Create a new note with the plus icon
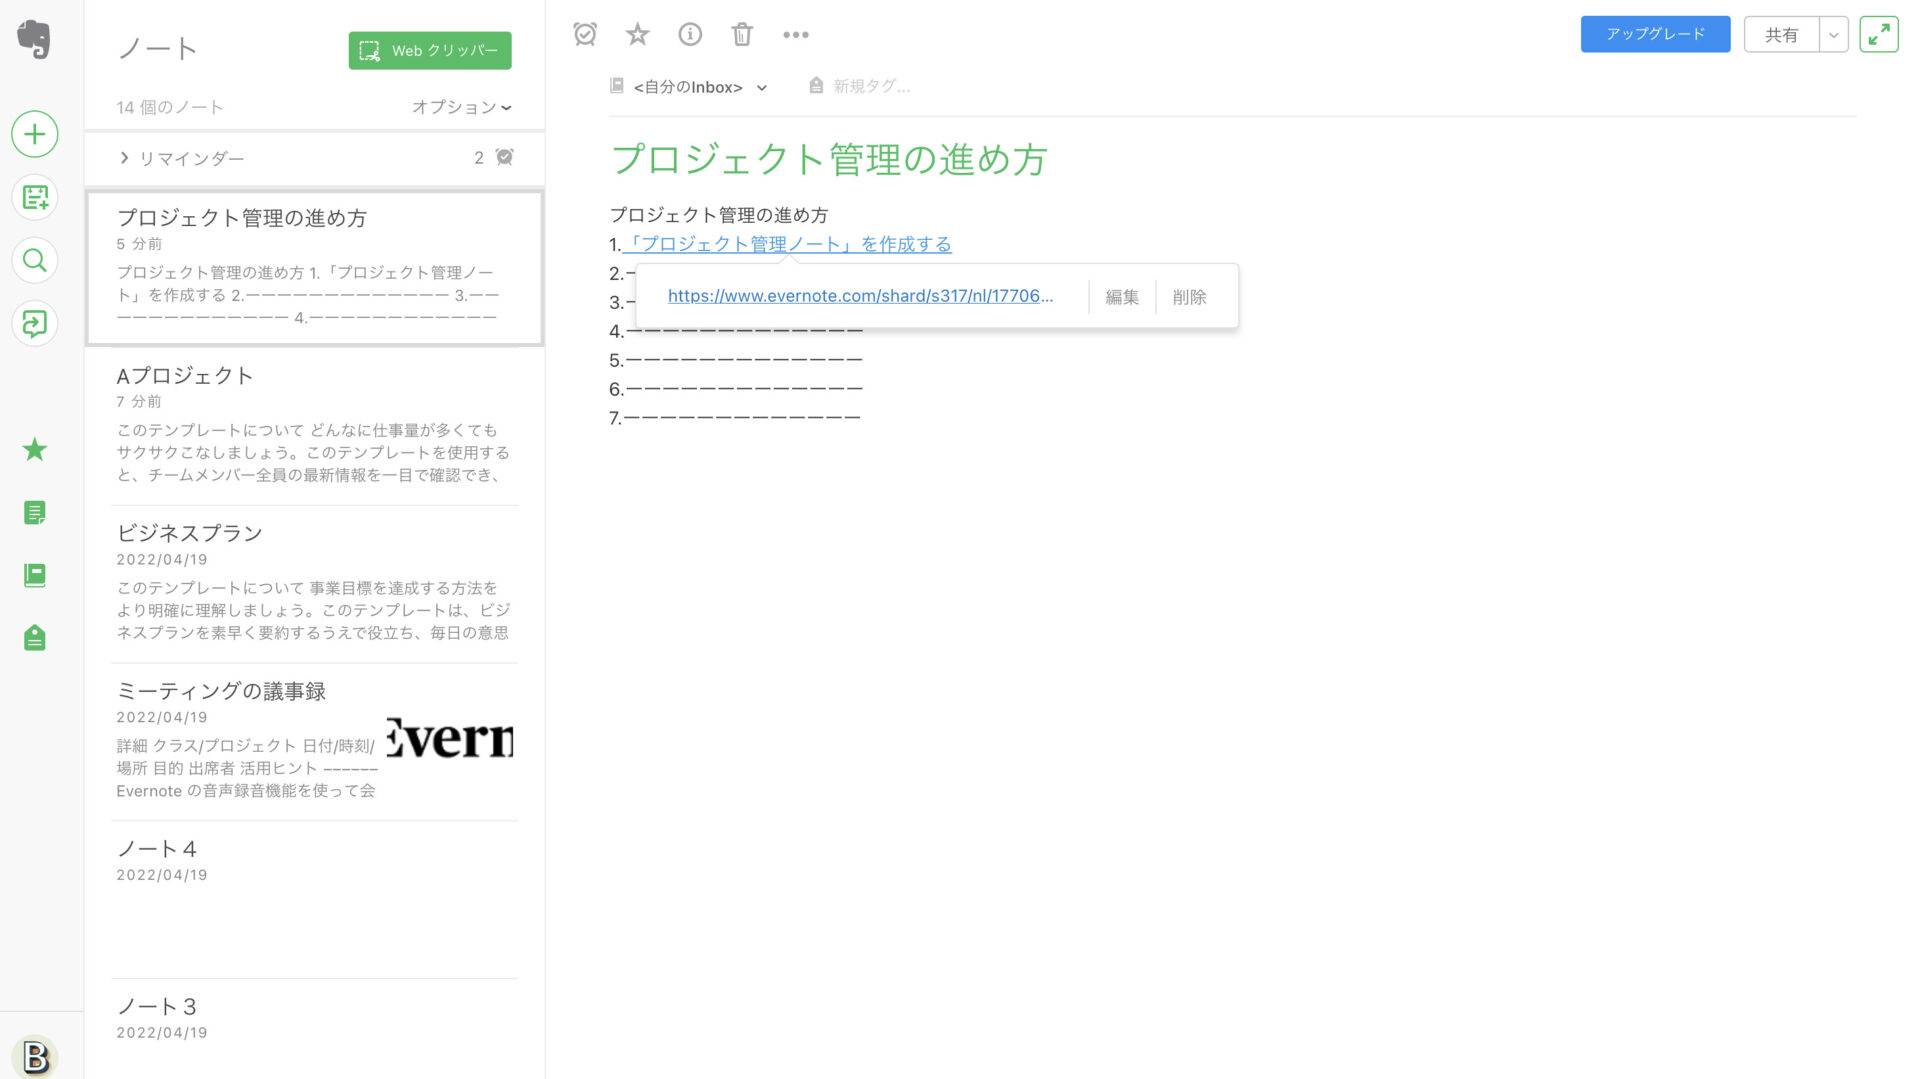This screenshot has width=1920, height=1079. click(34, 134)
